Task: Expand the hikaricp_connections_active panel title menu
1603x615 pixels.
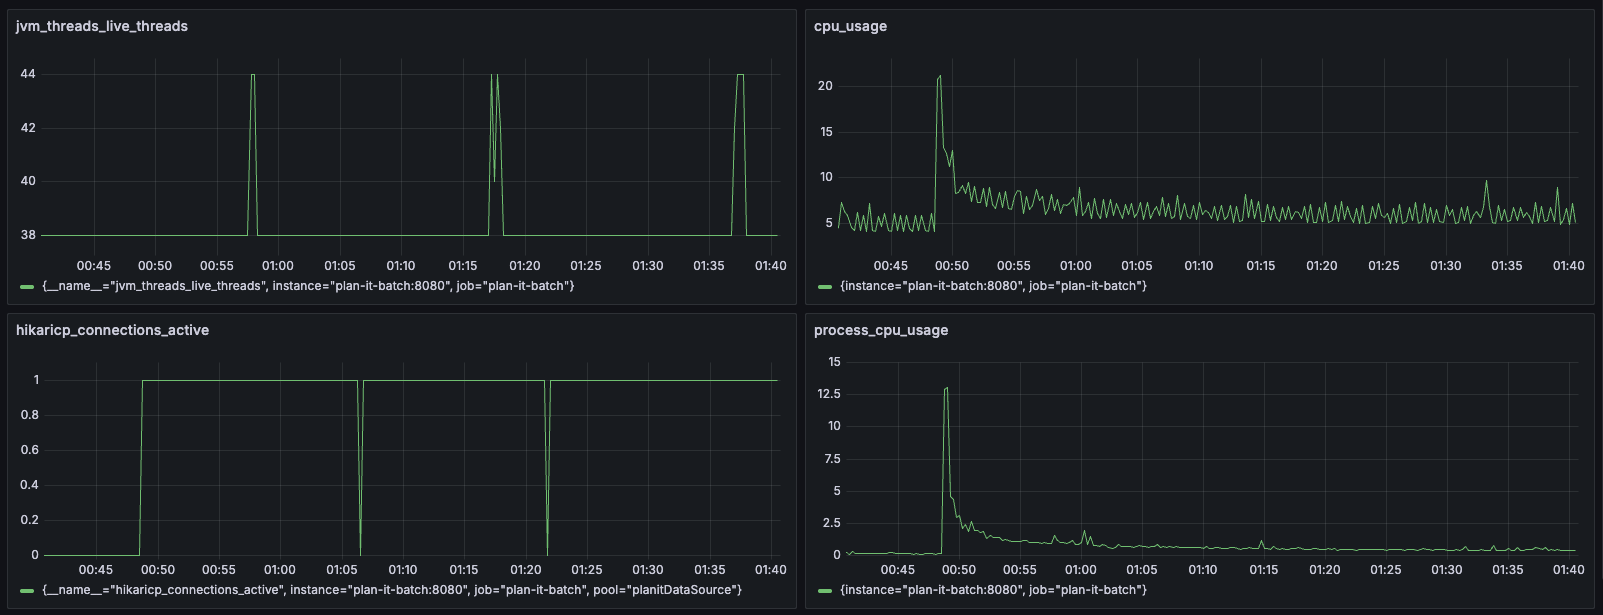Action: coord(112,331)
